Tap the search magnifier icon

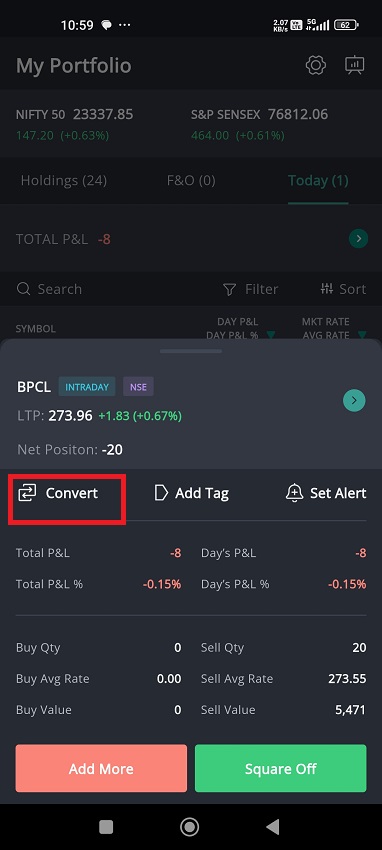click(x=23, y=289)
